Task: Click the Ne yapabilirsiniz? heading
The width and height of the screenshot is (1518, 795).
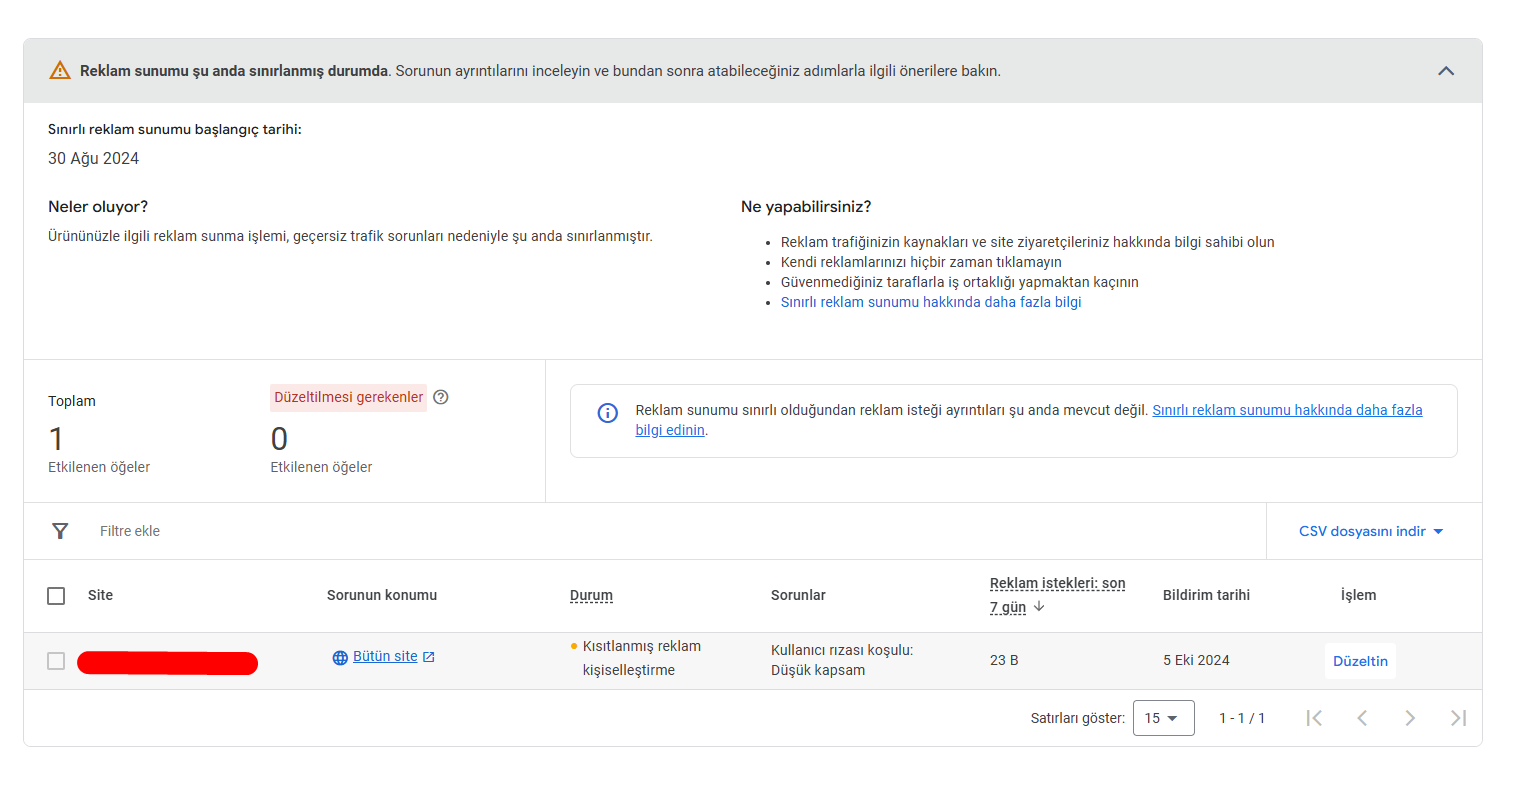Action: (x=806, y=207)
